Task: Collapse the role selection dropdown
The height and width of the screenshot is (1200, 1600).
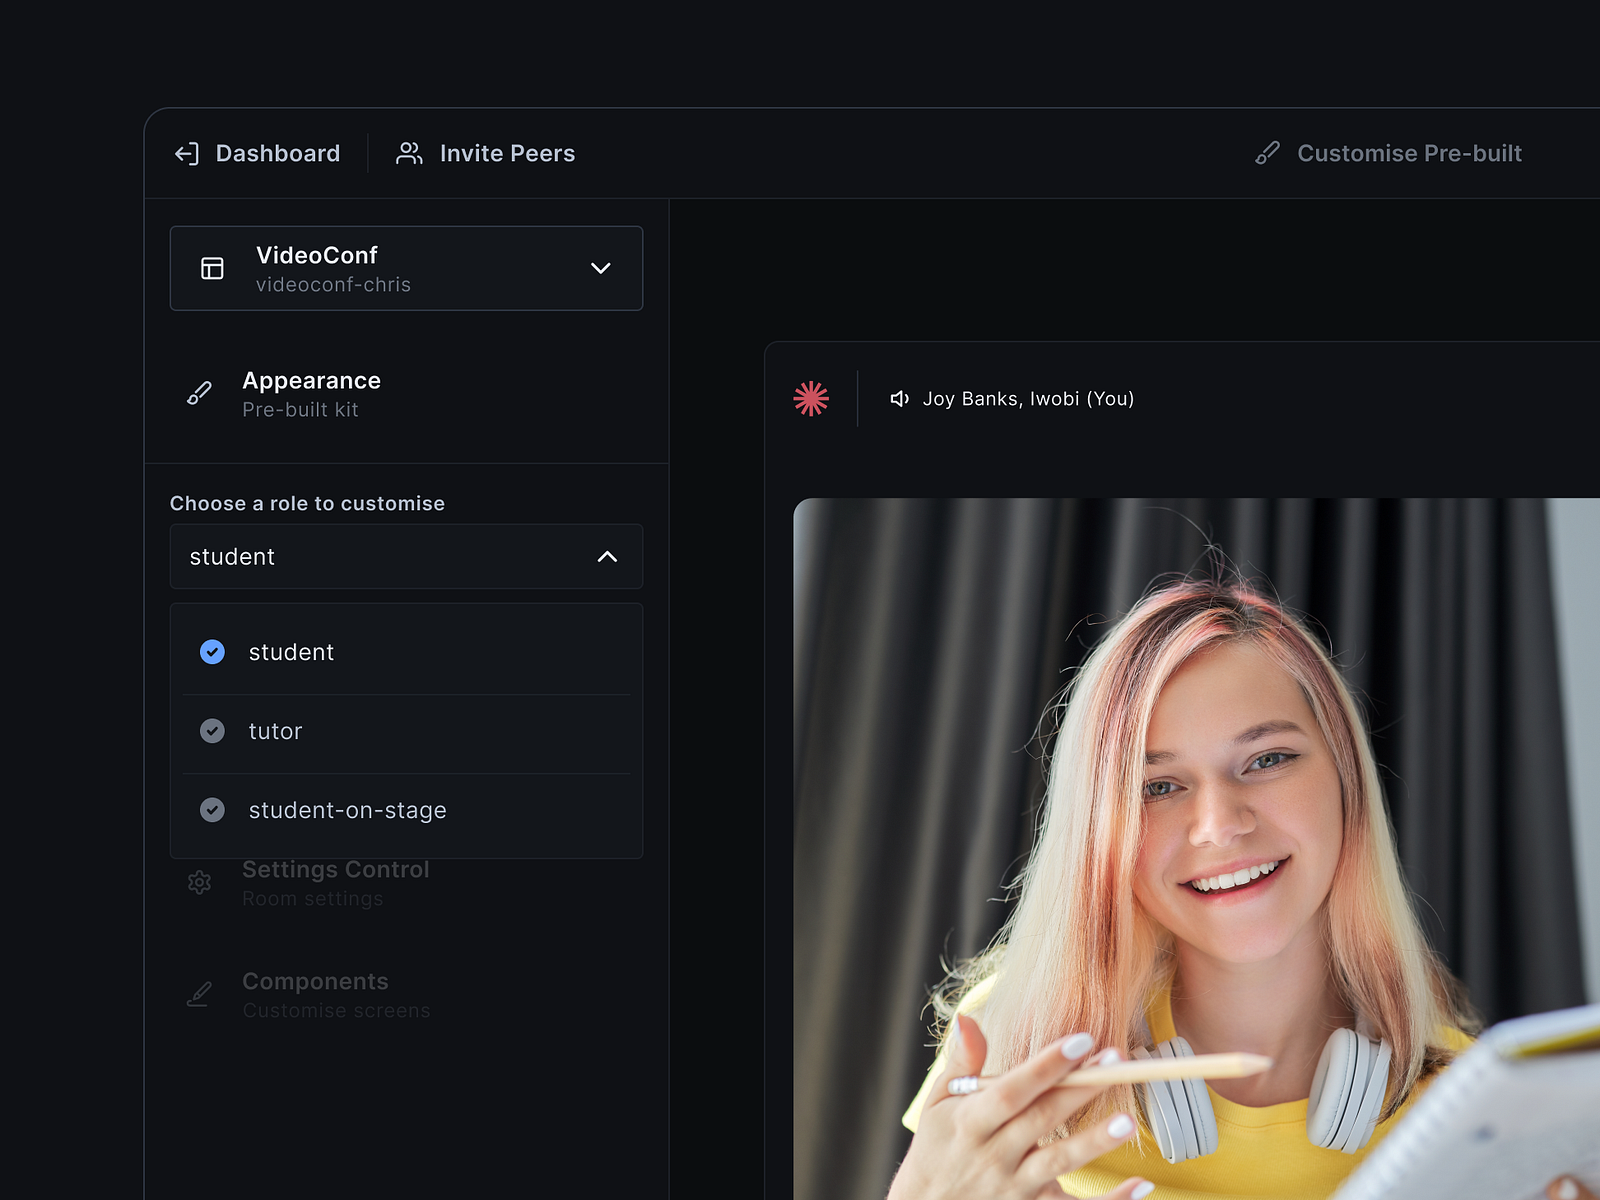Action: [606, 557]
